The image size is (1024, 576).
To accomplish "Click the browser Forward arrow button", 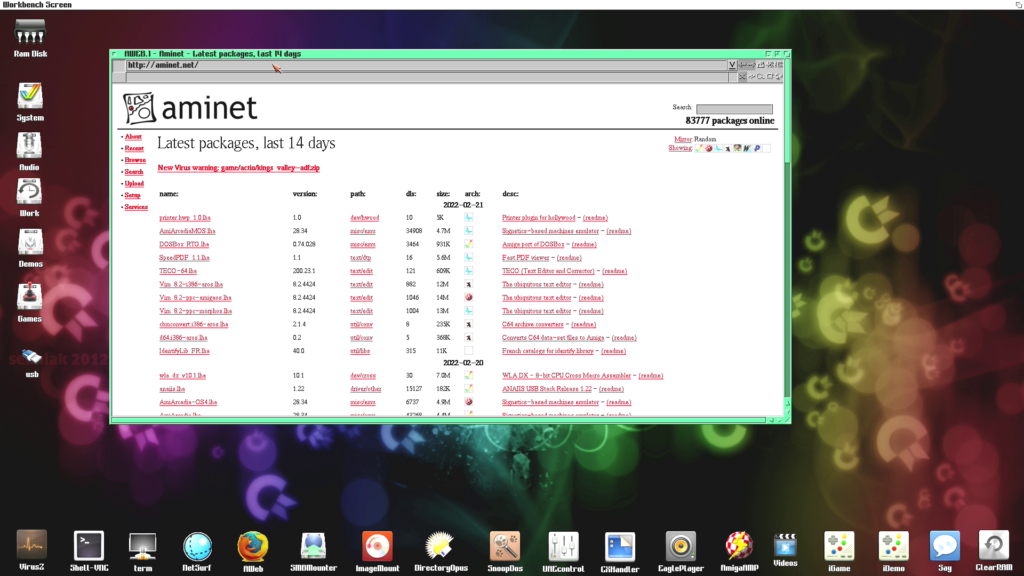I will pyautogui.click(x=752, y=65).
